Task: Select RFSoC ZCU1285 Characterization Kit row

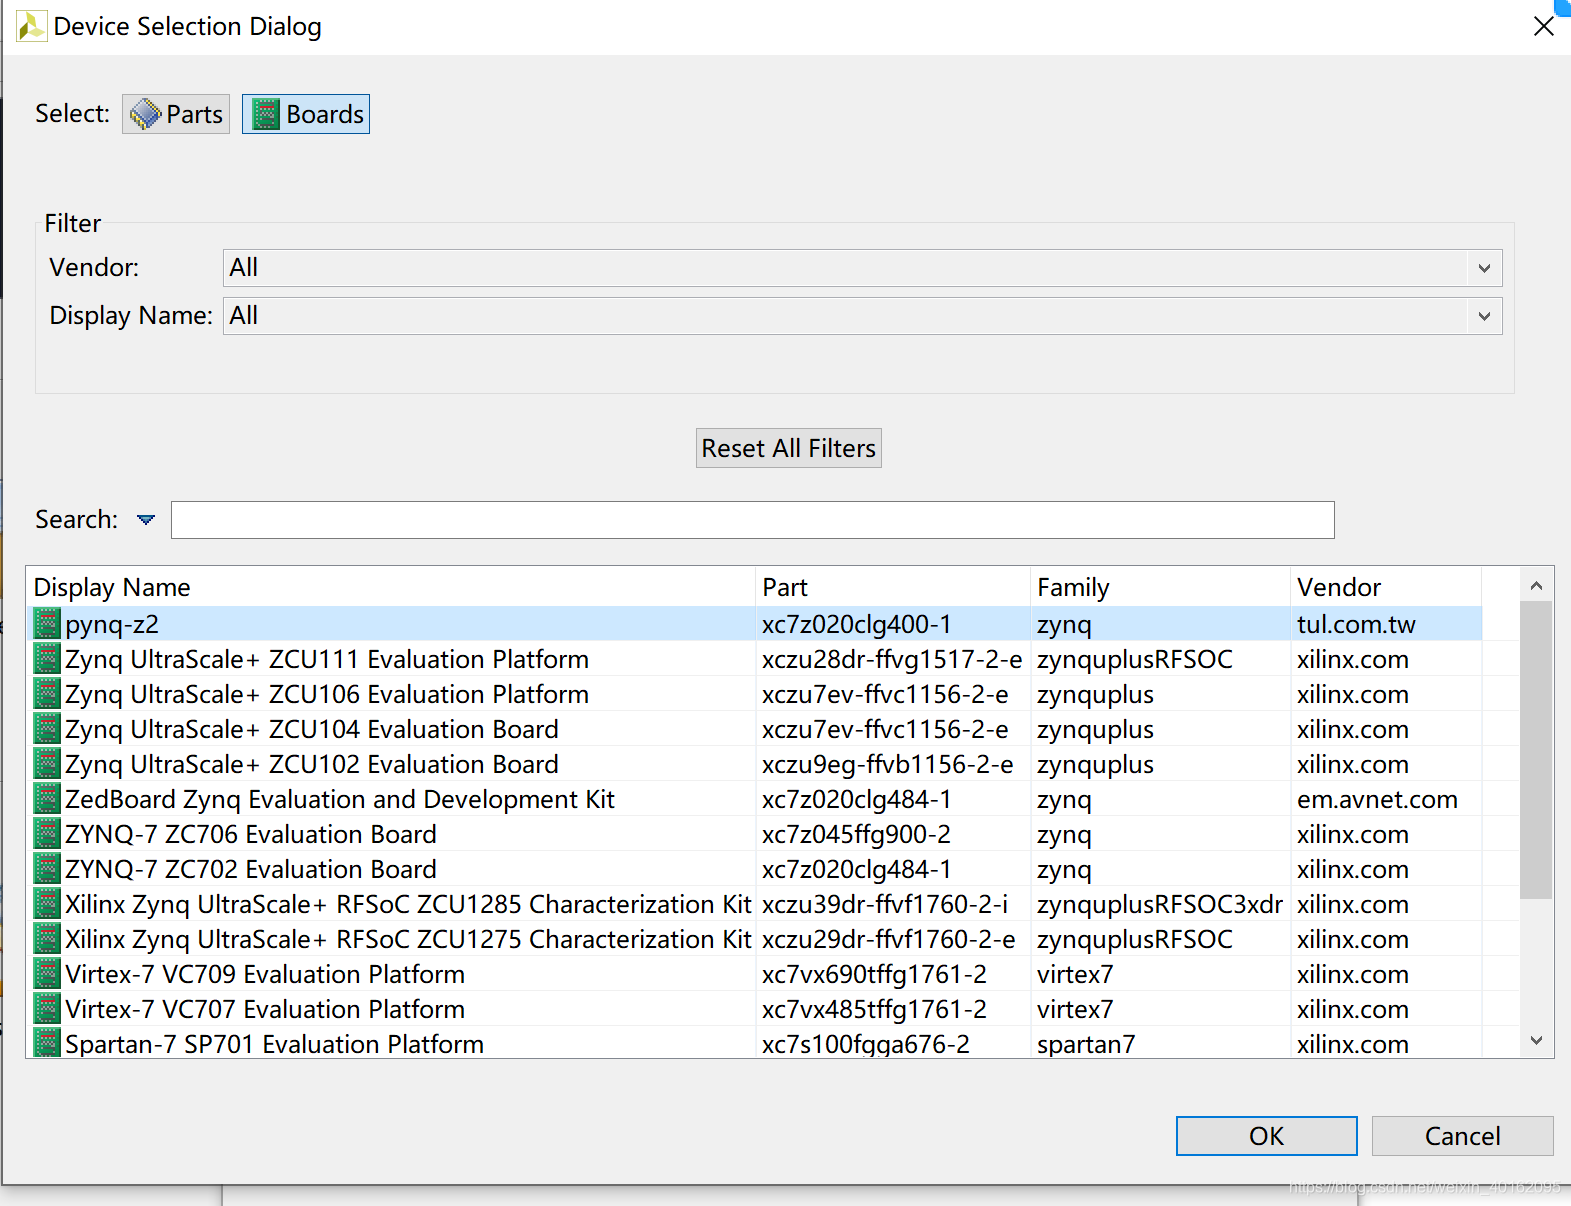Action: click(x=755, y=904)
